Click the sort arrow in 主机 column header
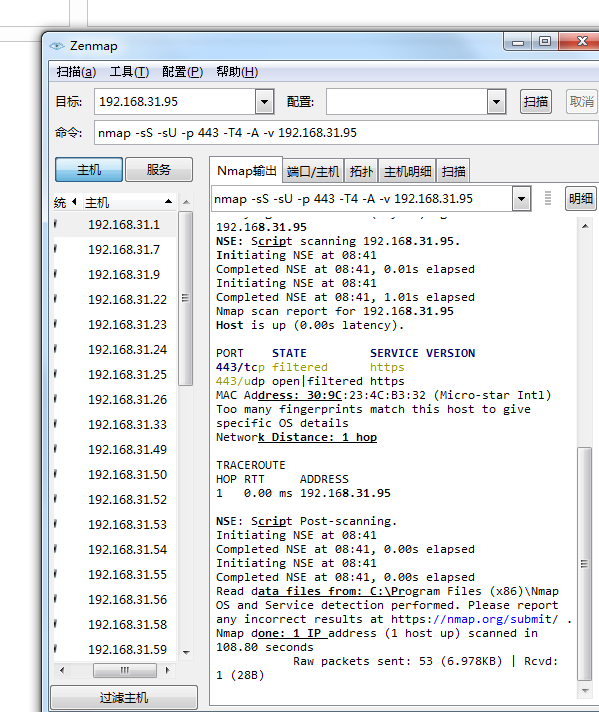Image resolution: width=599 pixels, height=712 pixels. [x=168, y=201]
